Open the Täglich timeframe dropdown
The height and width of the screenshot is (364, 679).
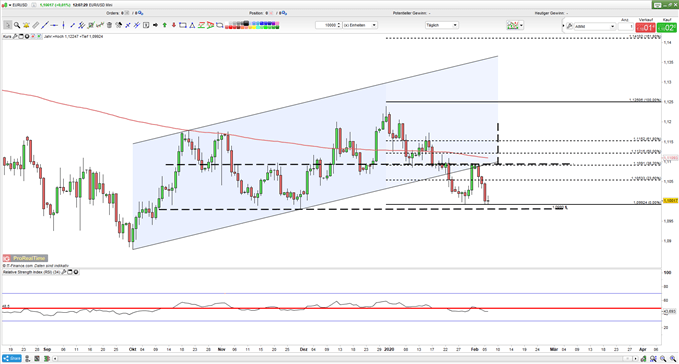(441, 25)
